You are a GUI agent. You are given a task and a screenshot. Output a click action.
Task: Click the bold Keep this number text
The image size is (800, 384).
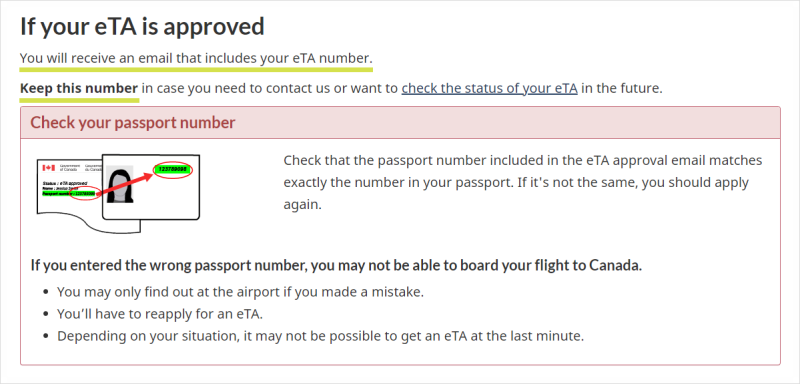[79, 89]
